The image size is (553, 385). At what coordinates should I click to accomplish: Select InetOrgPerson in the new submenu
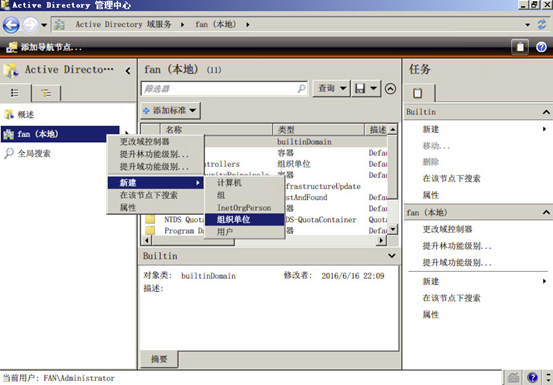click(x=244, y=208)
